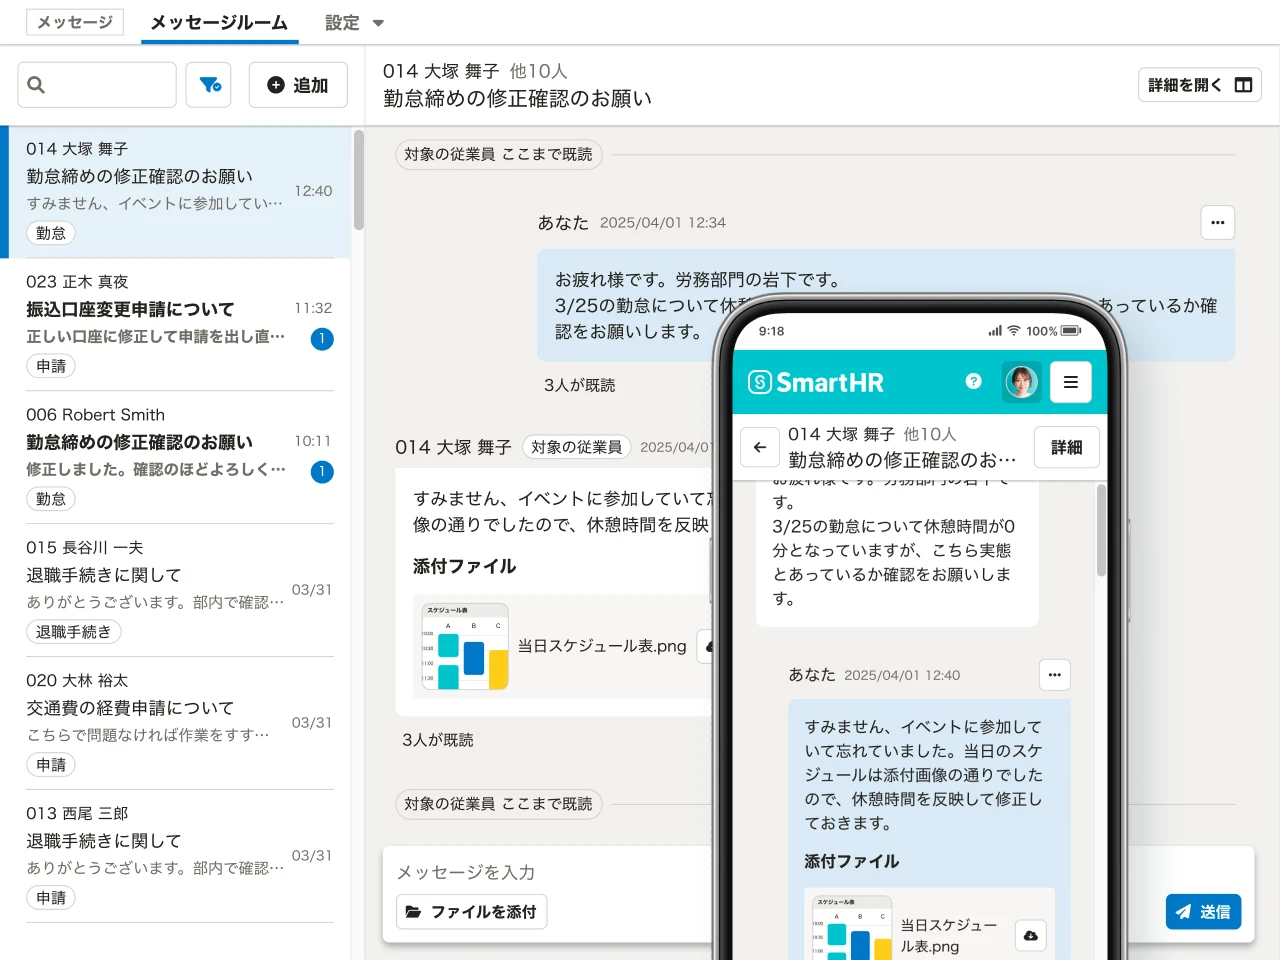Click 退職手続き tag under 015 長谷川 一夫
The image size is (1280, 960).
(x=74, y=632)
